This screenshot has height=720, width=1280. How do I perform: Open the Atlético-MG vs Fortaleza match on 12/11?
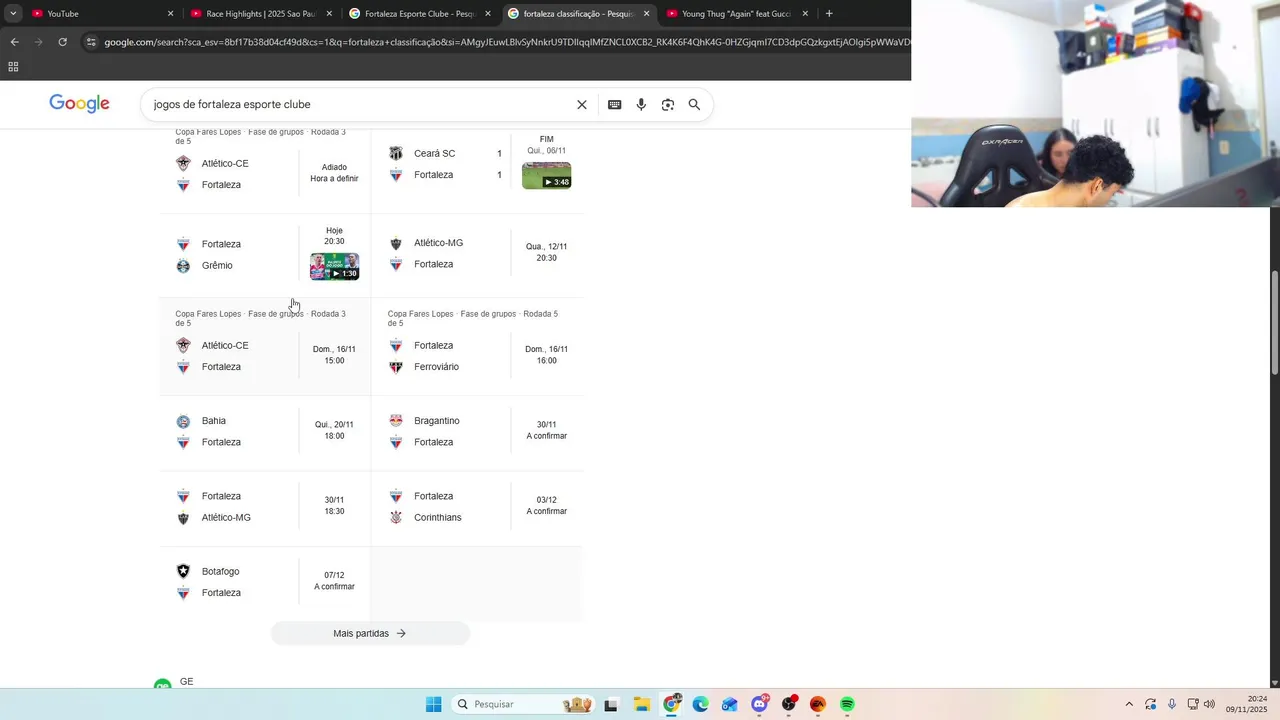(x=477, y=254)
